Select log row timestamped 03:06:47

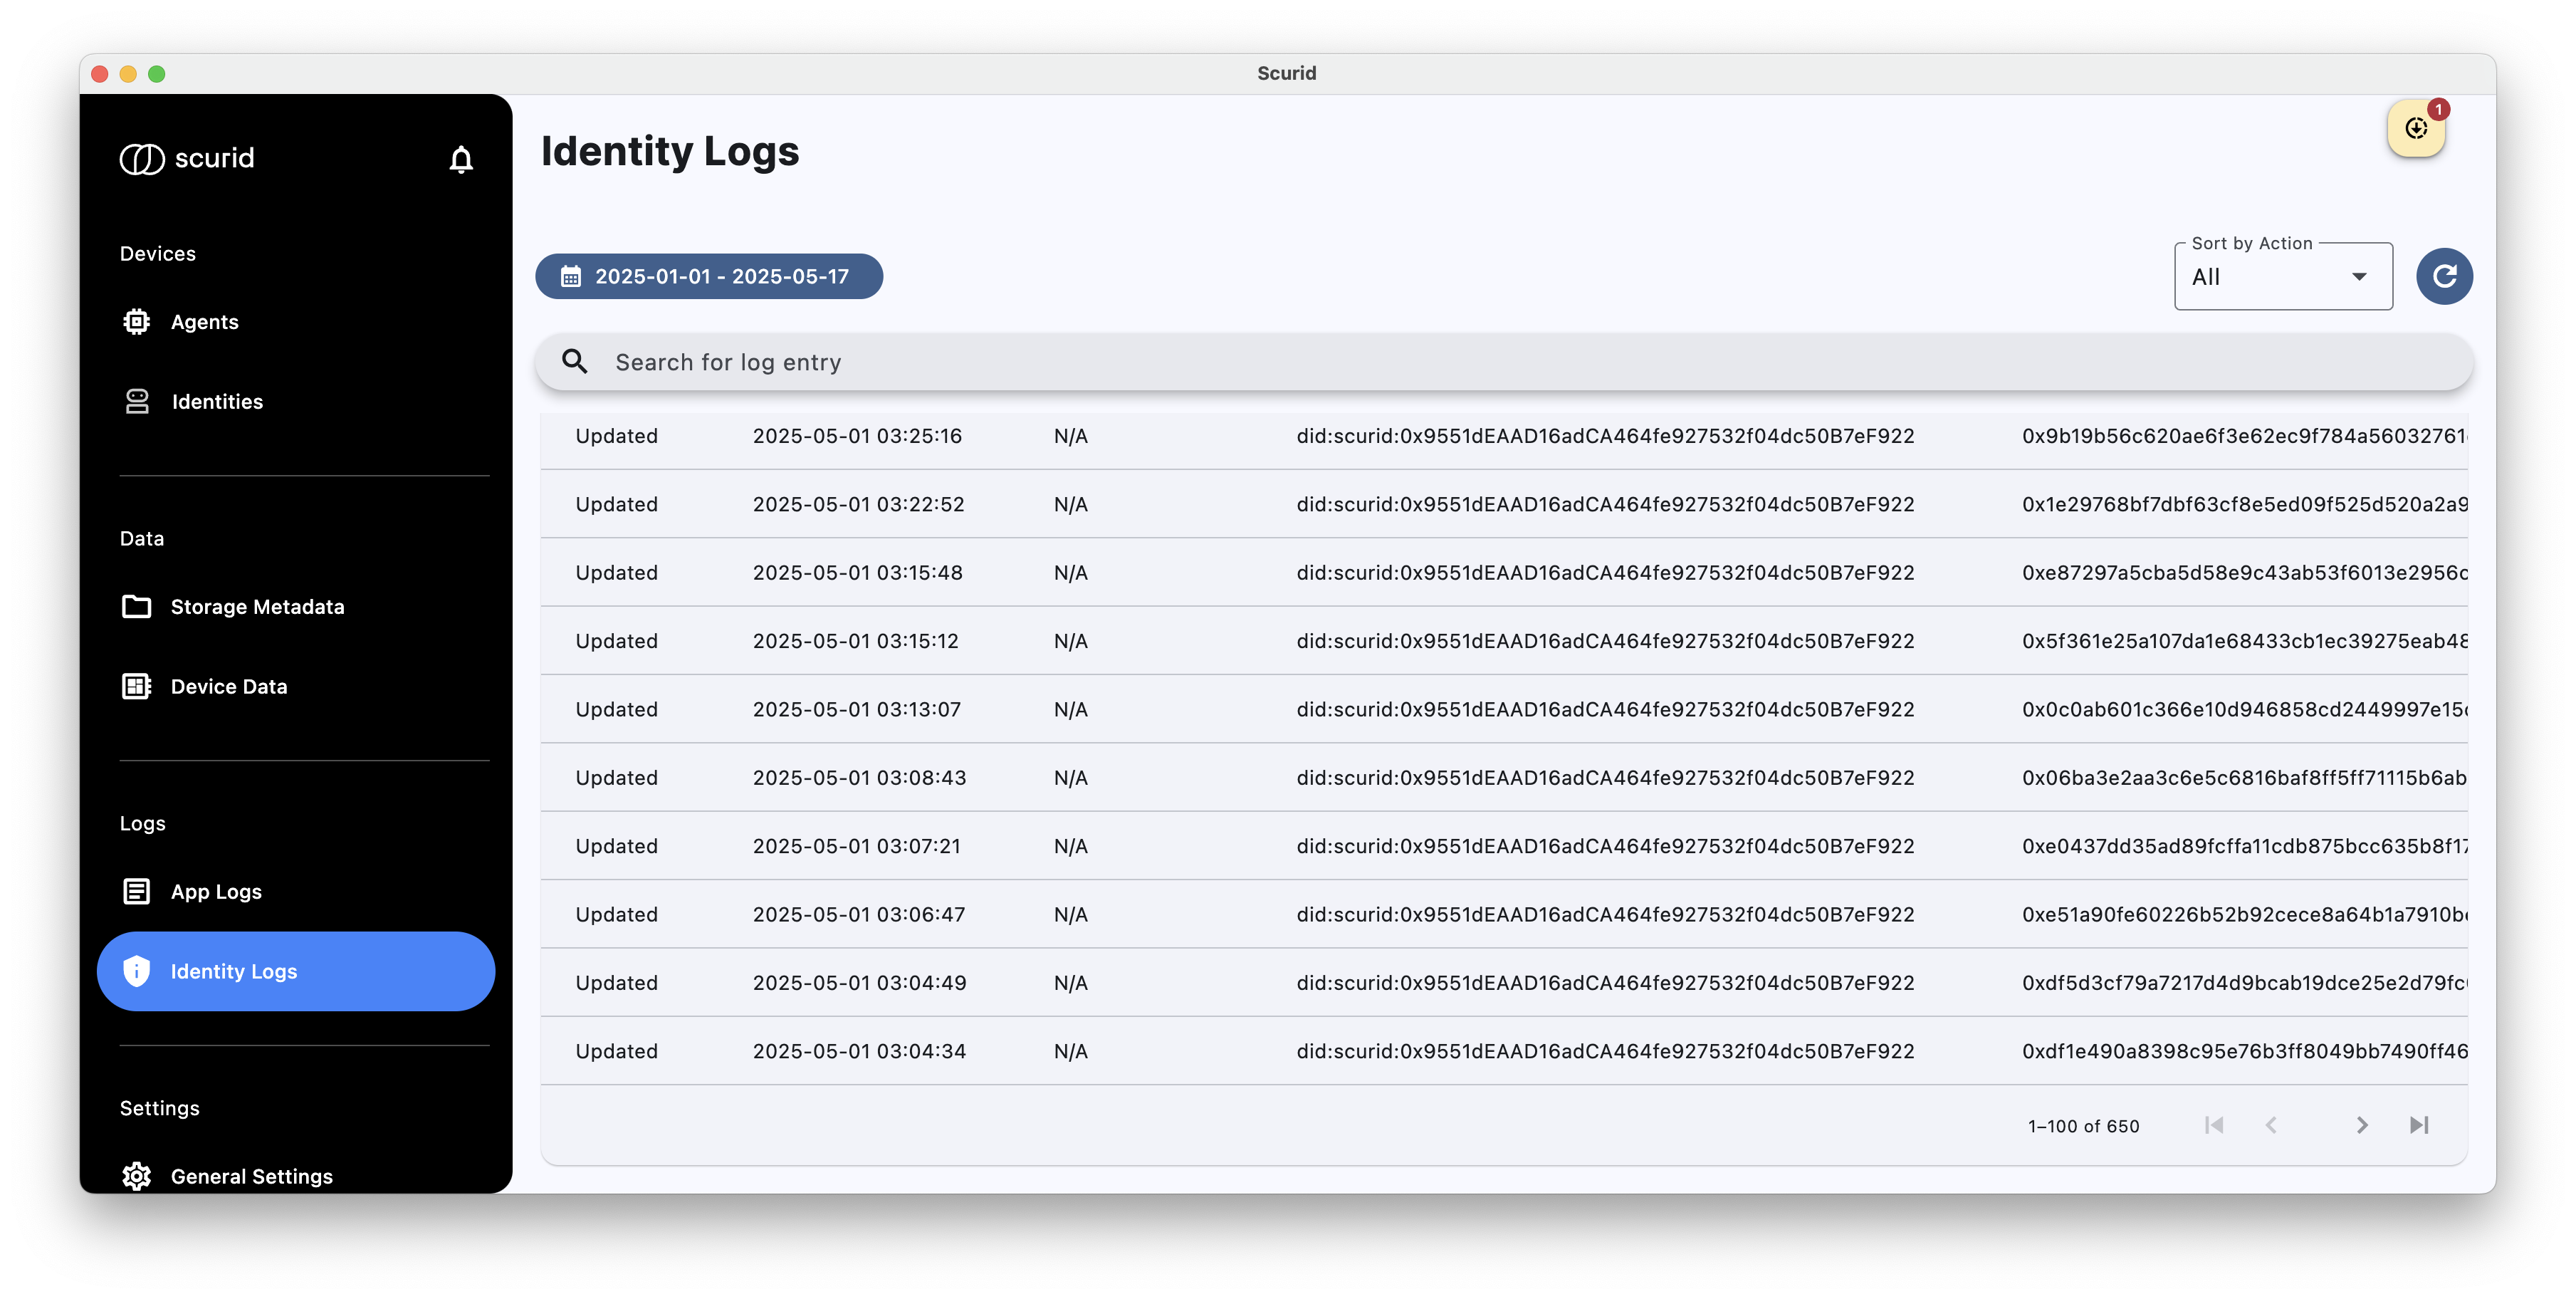point(1504,914)
